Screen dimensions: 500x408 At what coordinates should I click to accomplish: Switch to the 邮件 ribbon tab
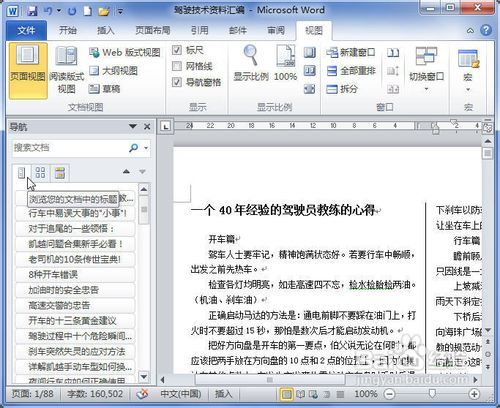click(238, 31)
